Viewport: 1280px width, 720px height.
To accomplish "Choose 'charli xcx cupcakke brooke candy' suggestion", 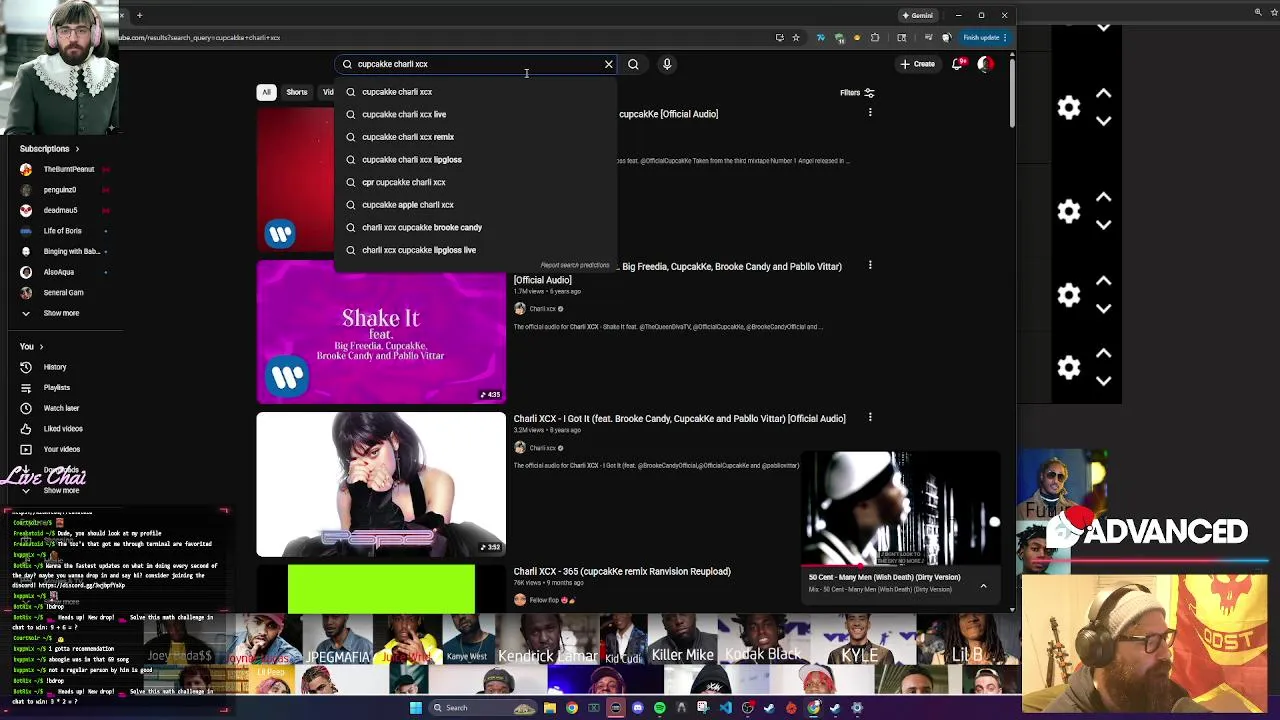I will 475,227.
